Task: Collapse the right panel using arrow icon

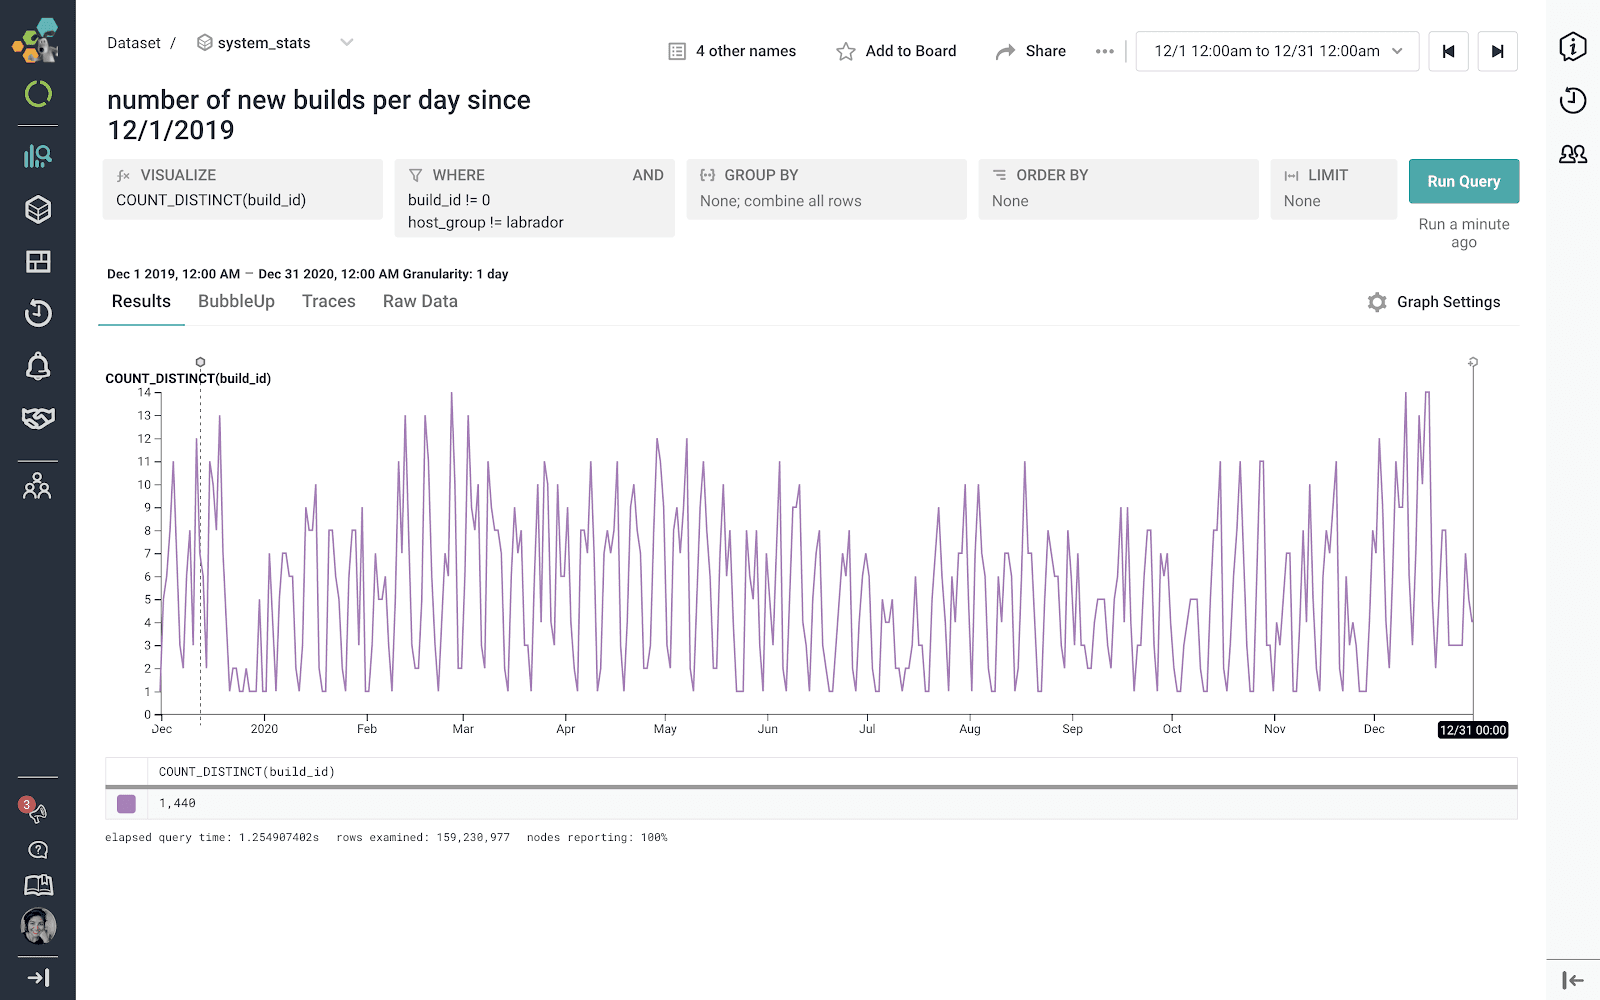Action: 1572,980
